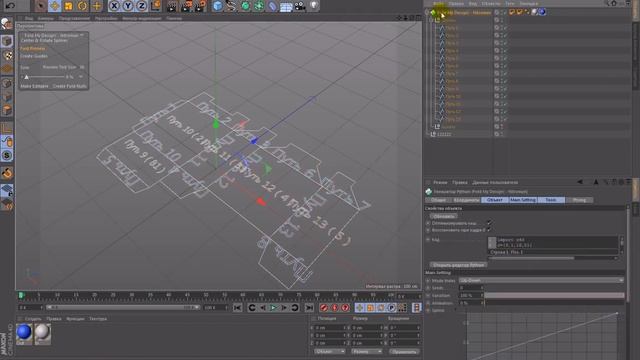Viewport: 640px width, 360px height.
Task: Click Fold Preview in HUD panel
Action: pos(33,49)
